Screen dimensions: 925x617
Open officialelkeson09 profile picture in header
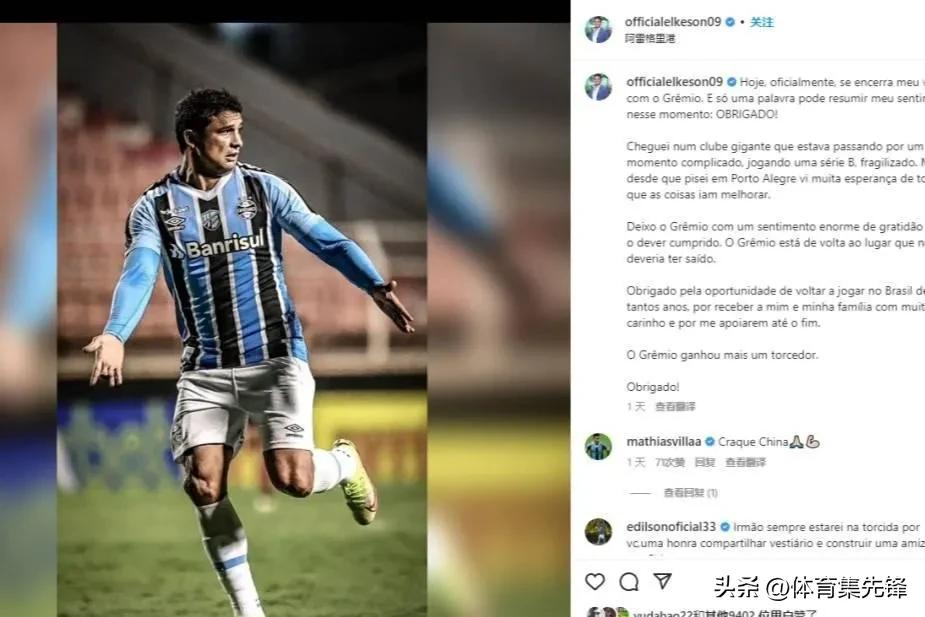pos(598,29)
